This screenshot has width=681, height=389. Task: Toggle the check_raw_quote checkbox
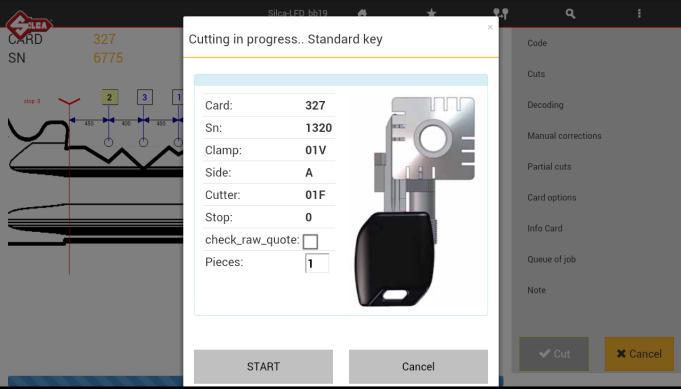pos(310,241)
